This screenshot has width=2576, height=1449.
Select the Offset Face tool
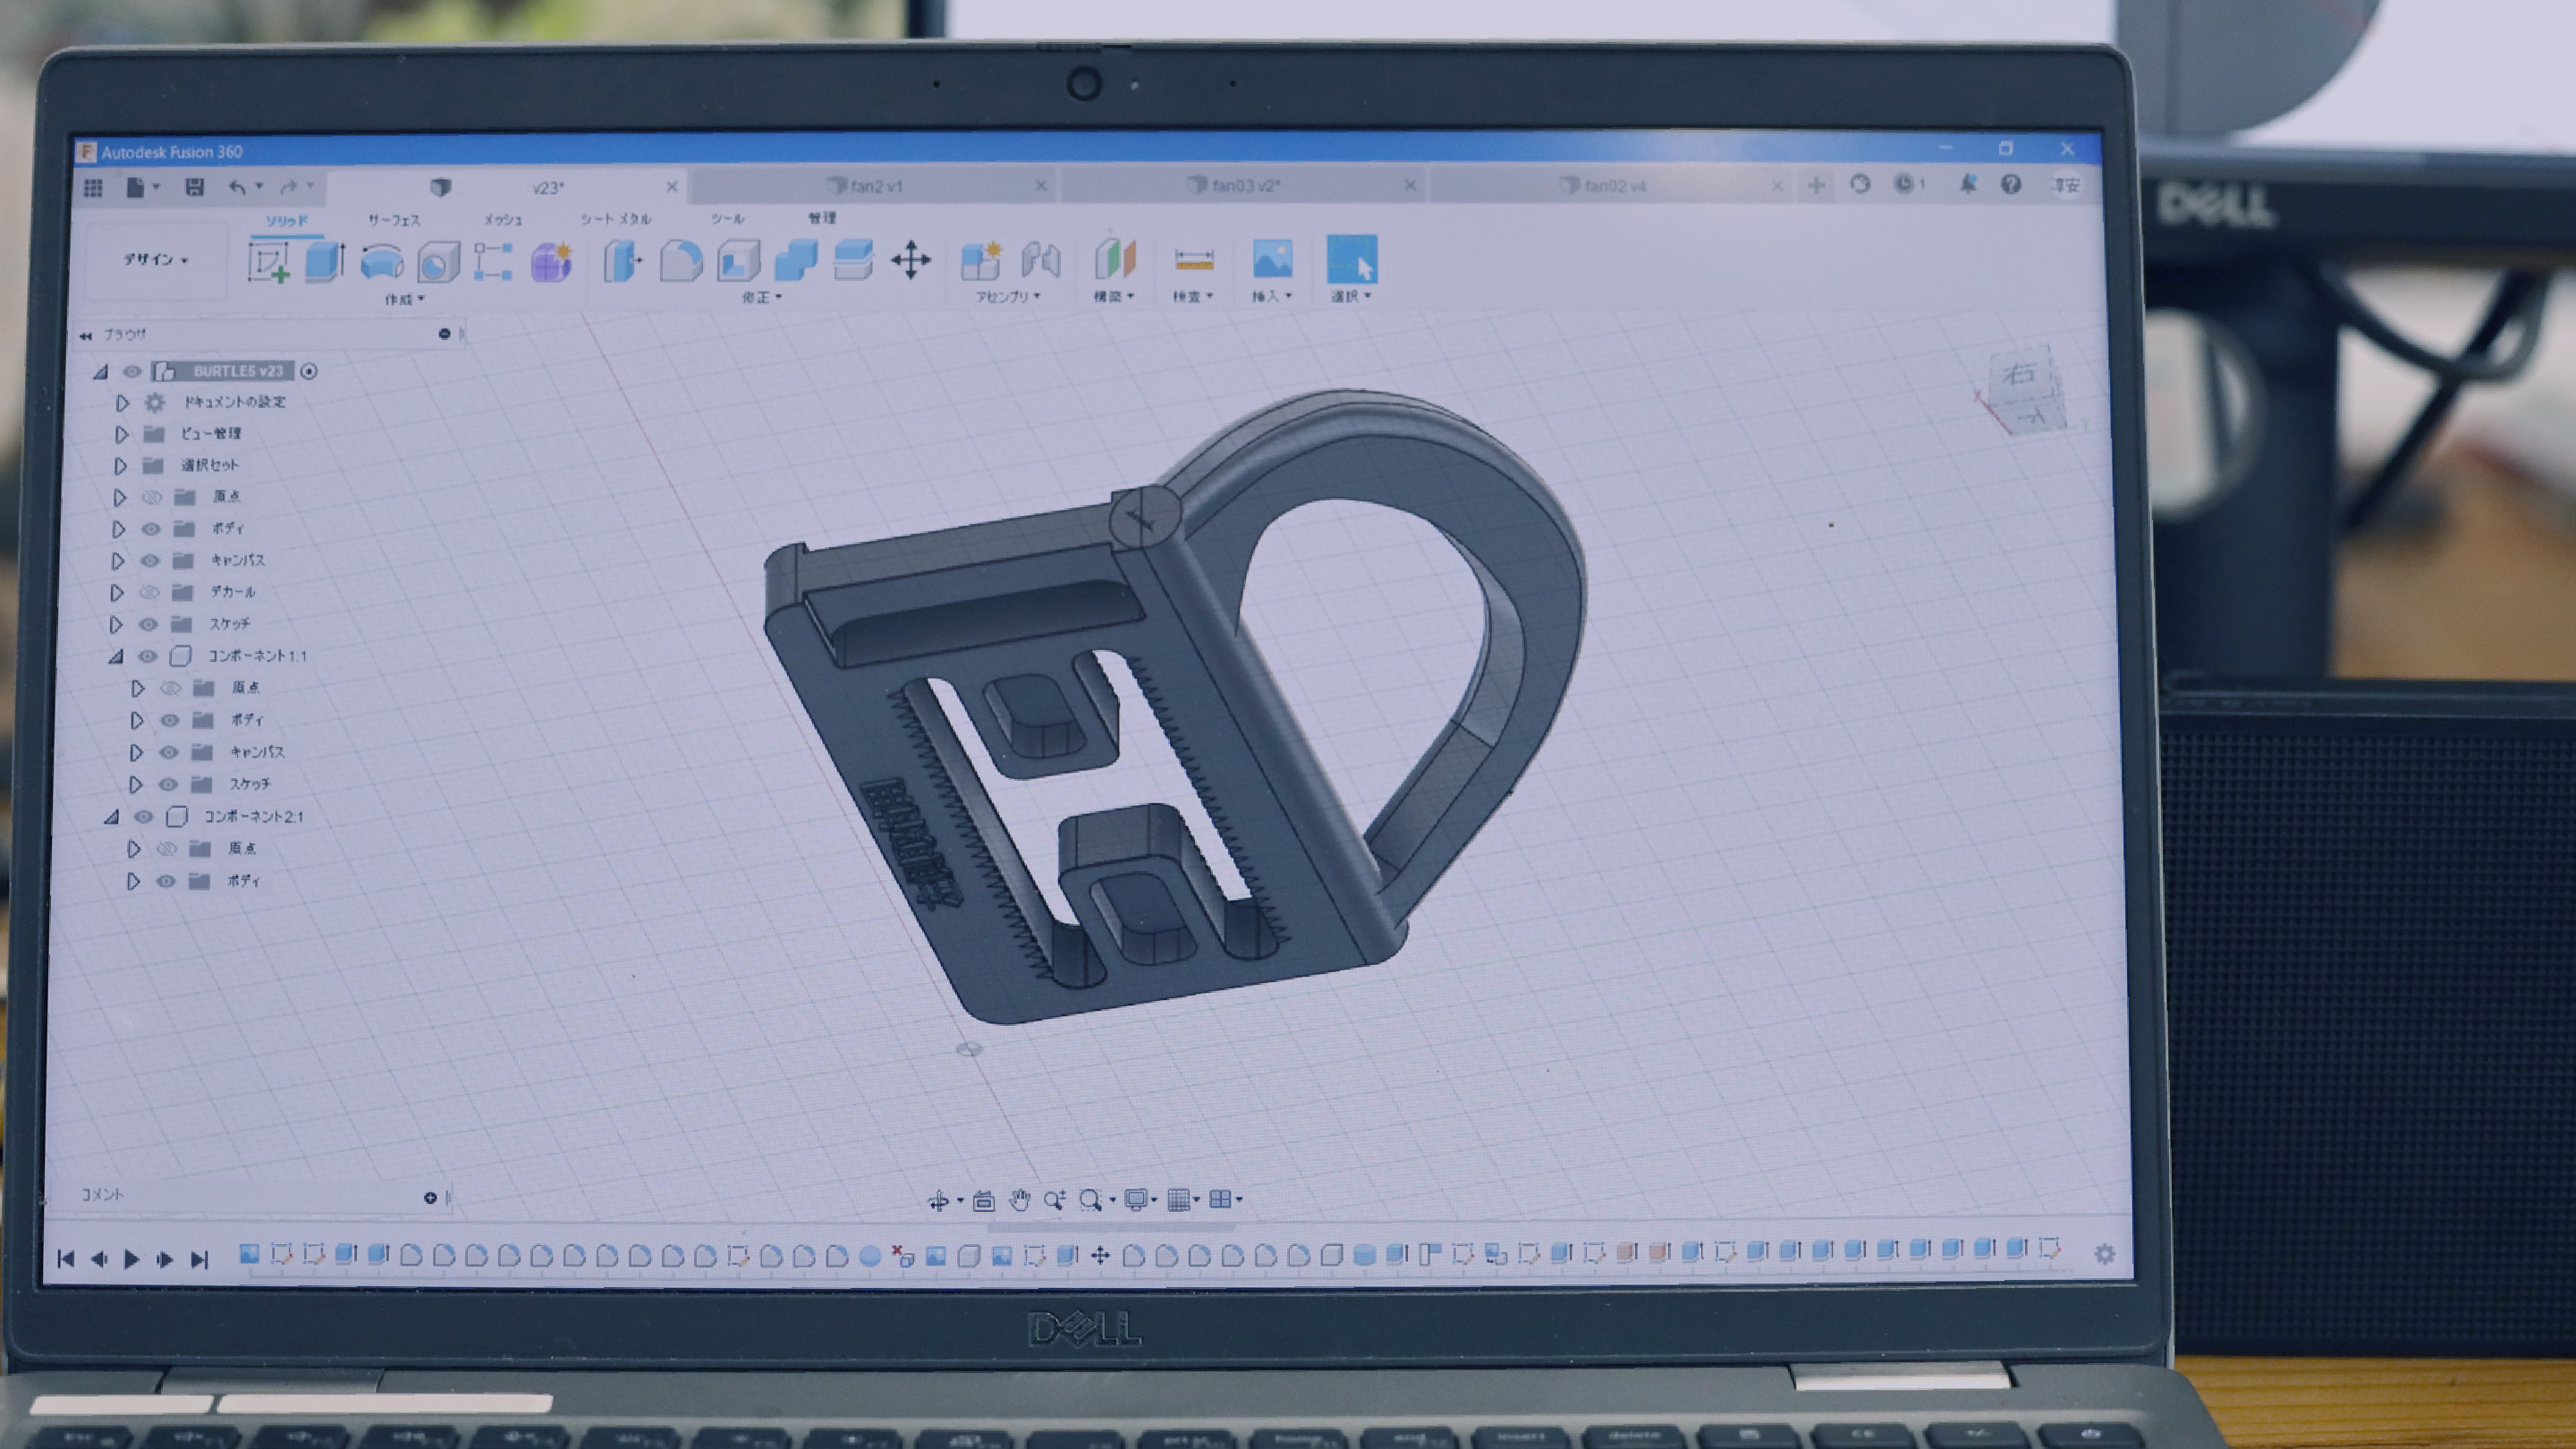(853, 260)
